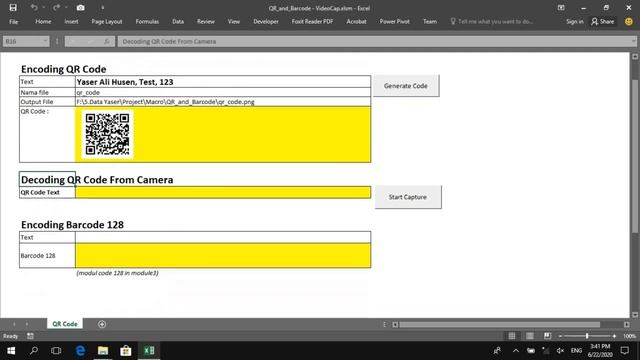Open the Foxit Reader PDF tab
The height and width of the screenshot is (360, 640).
coord(312,22)
